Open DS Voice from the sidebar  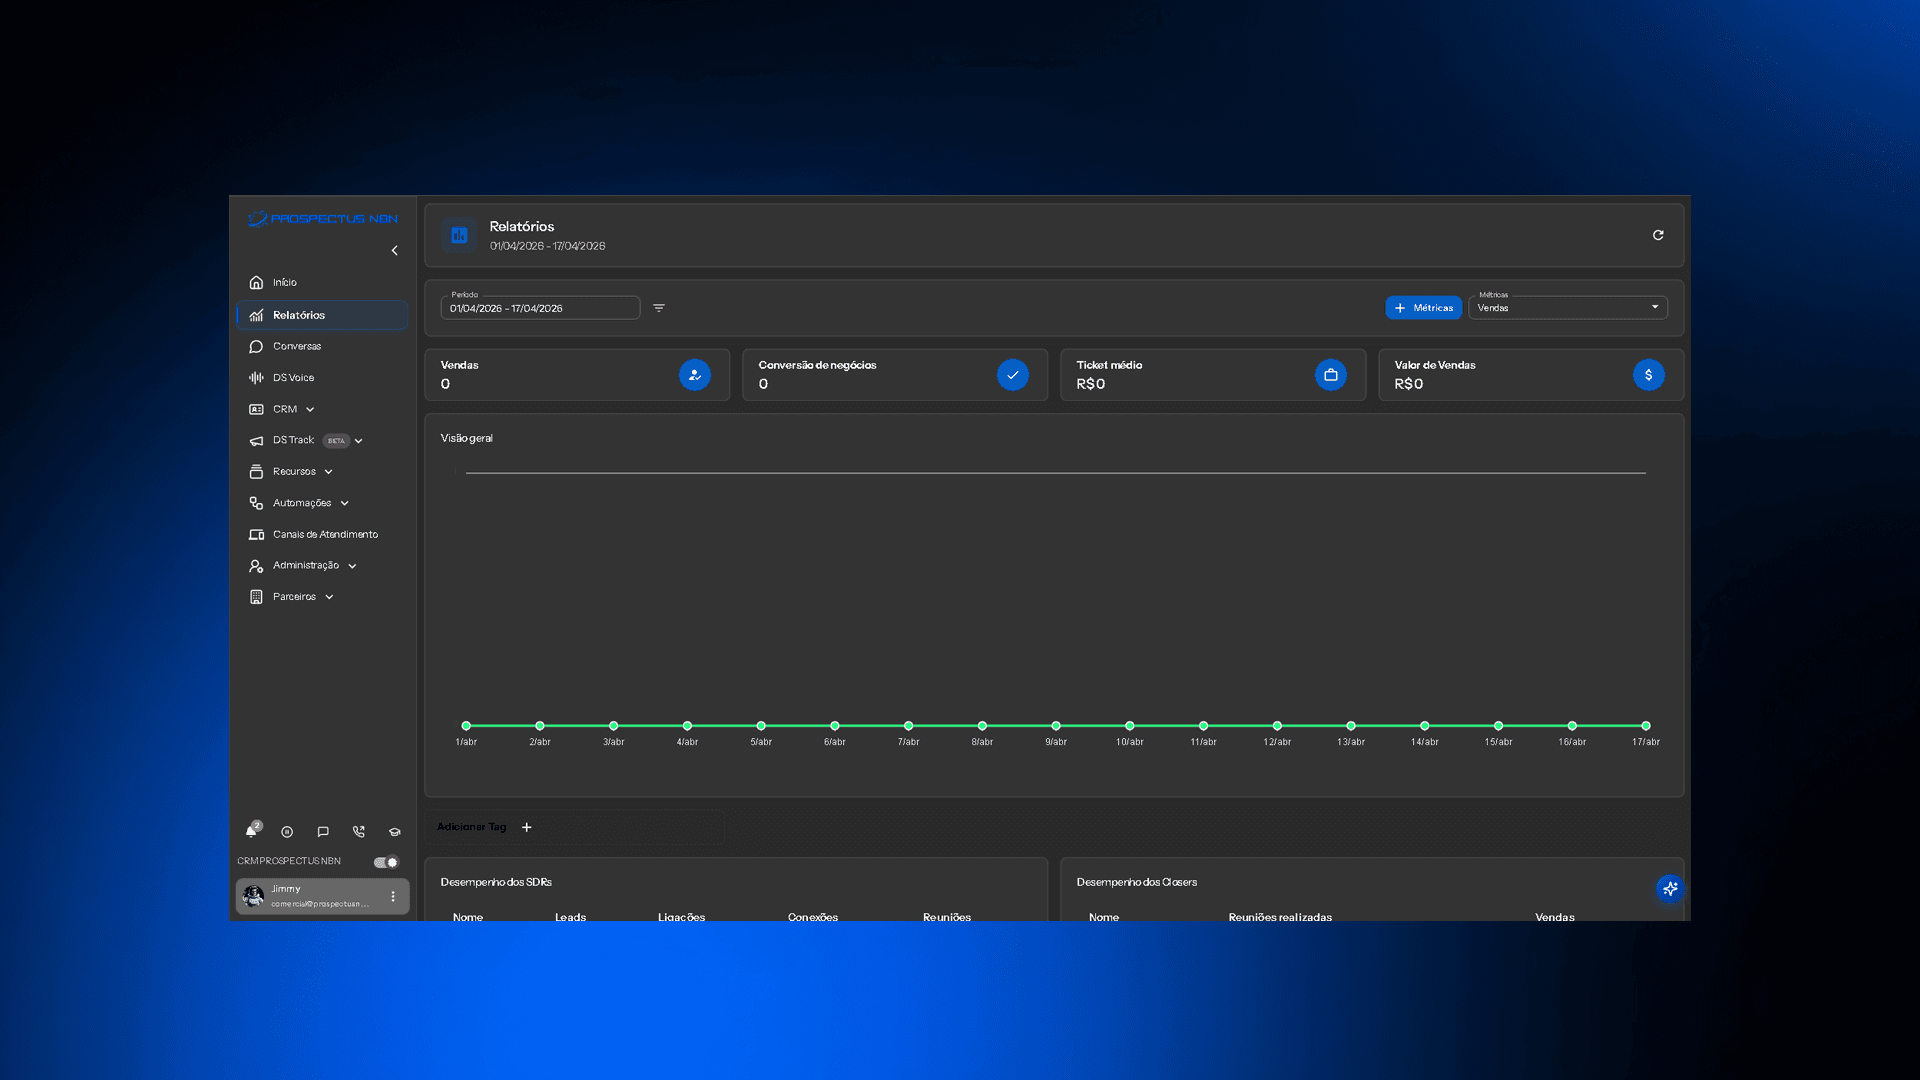tap(293, 378)
